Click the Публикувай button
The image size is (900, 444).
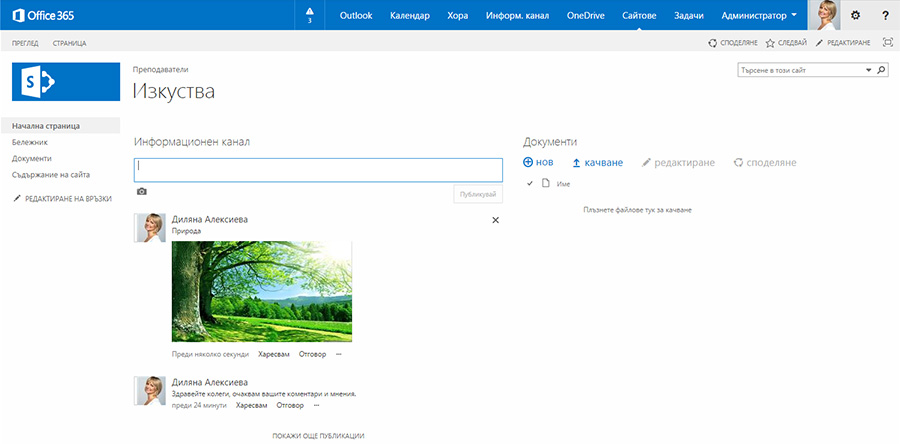coord(478,194)
